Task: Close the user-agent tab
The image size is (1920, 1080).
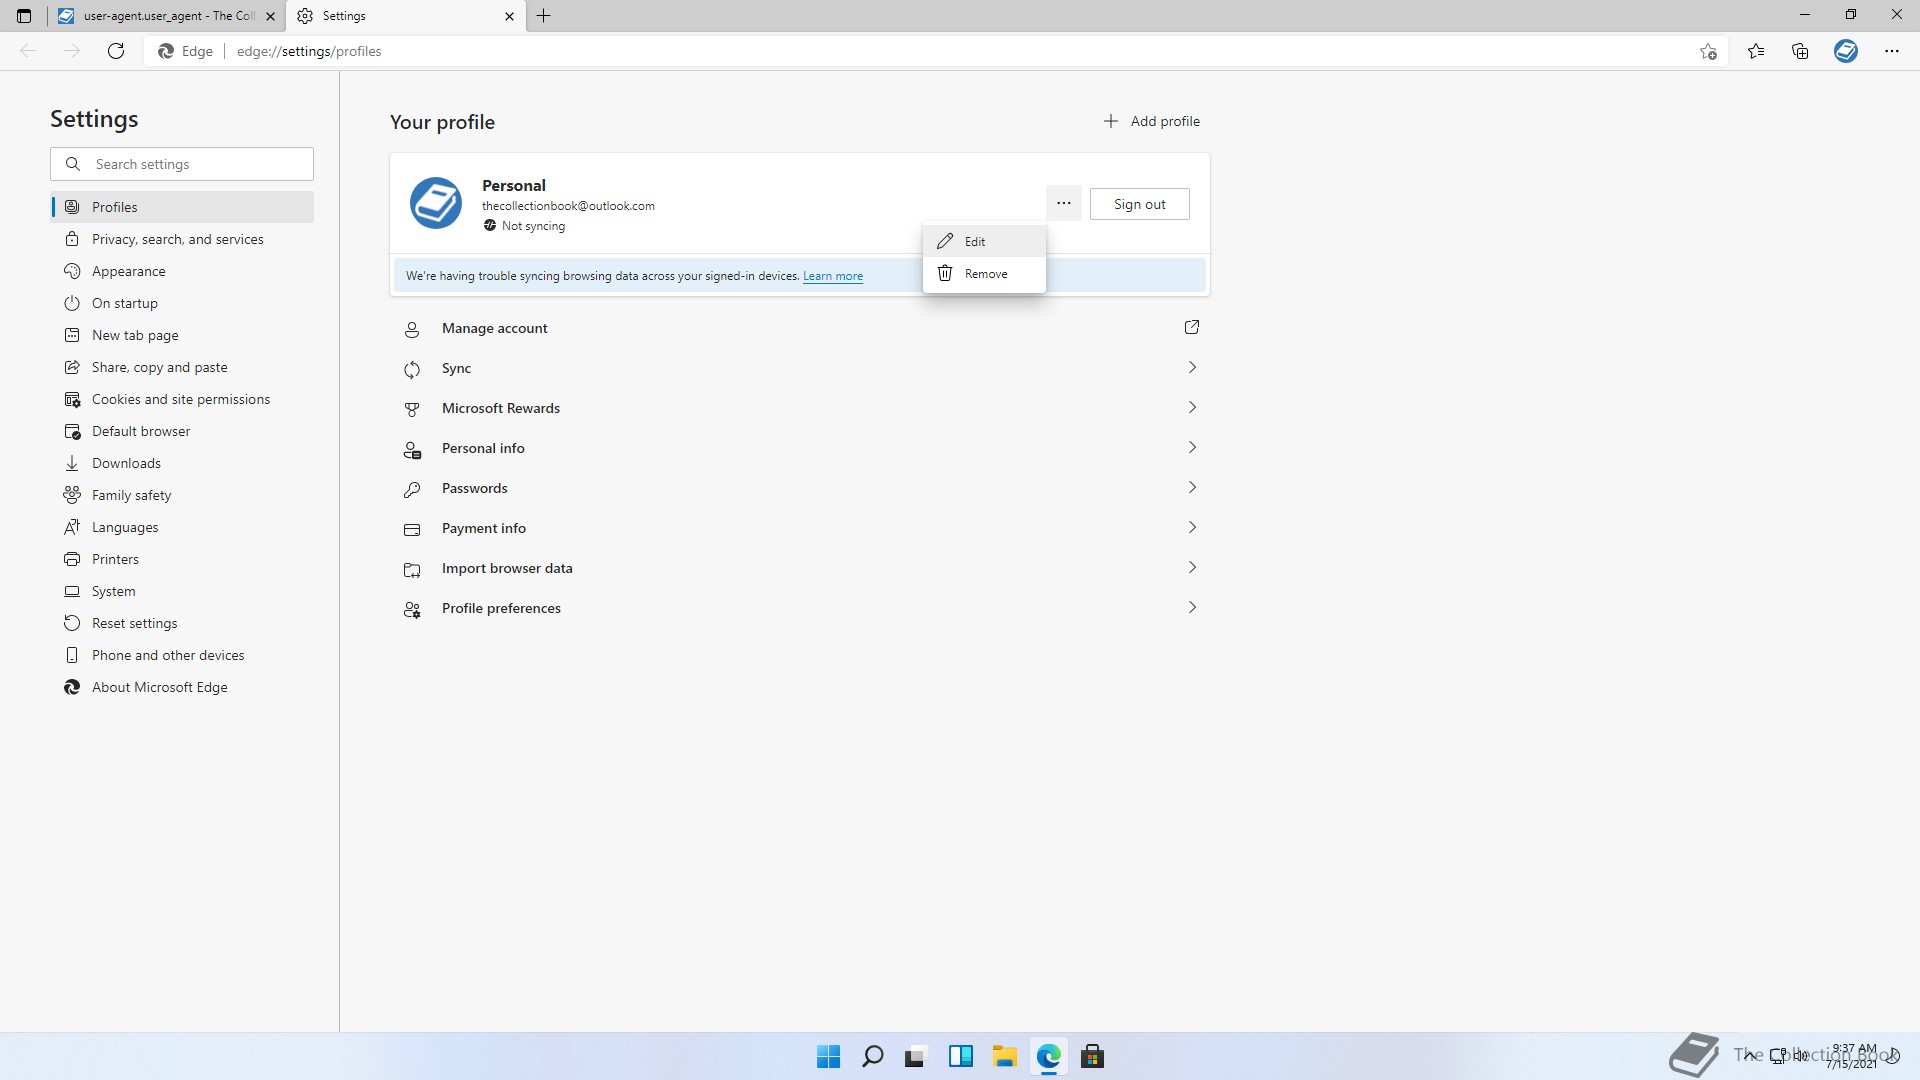Action: tap(270, 16)
